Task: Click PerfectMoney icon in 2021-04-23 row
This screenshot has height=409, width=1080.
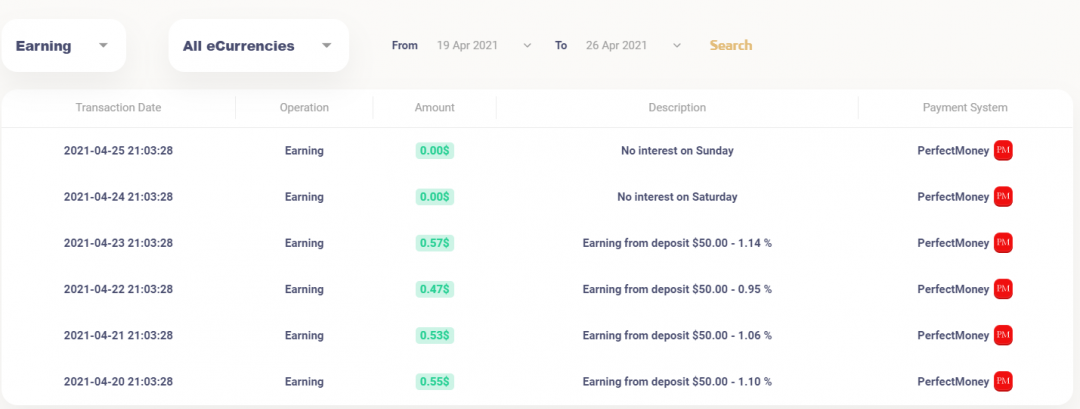Action: [x=1003, y=243]
